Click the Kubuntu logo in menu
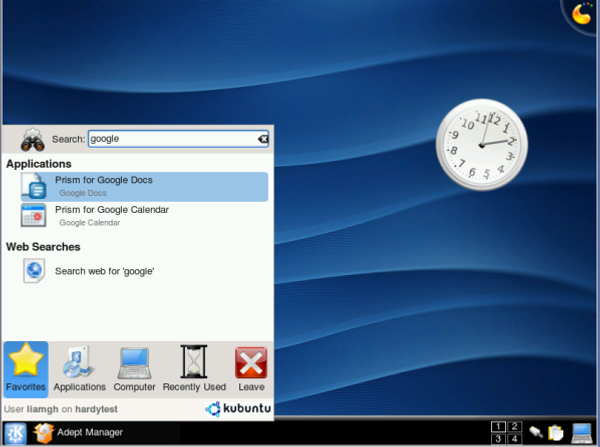600x447 pixels. pyautogui.click(x=238, y=409)
